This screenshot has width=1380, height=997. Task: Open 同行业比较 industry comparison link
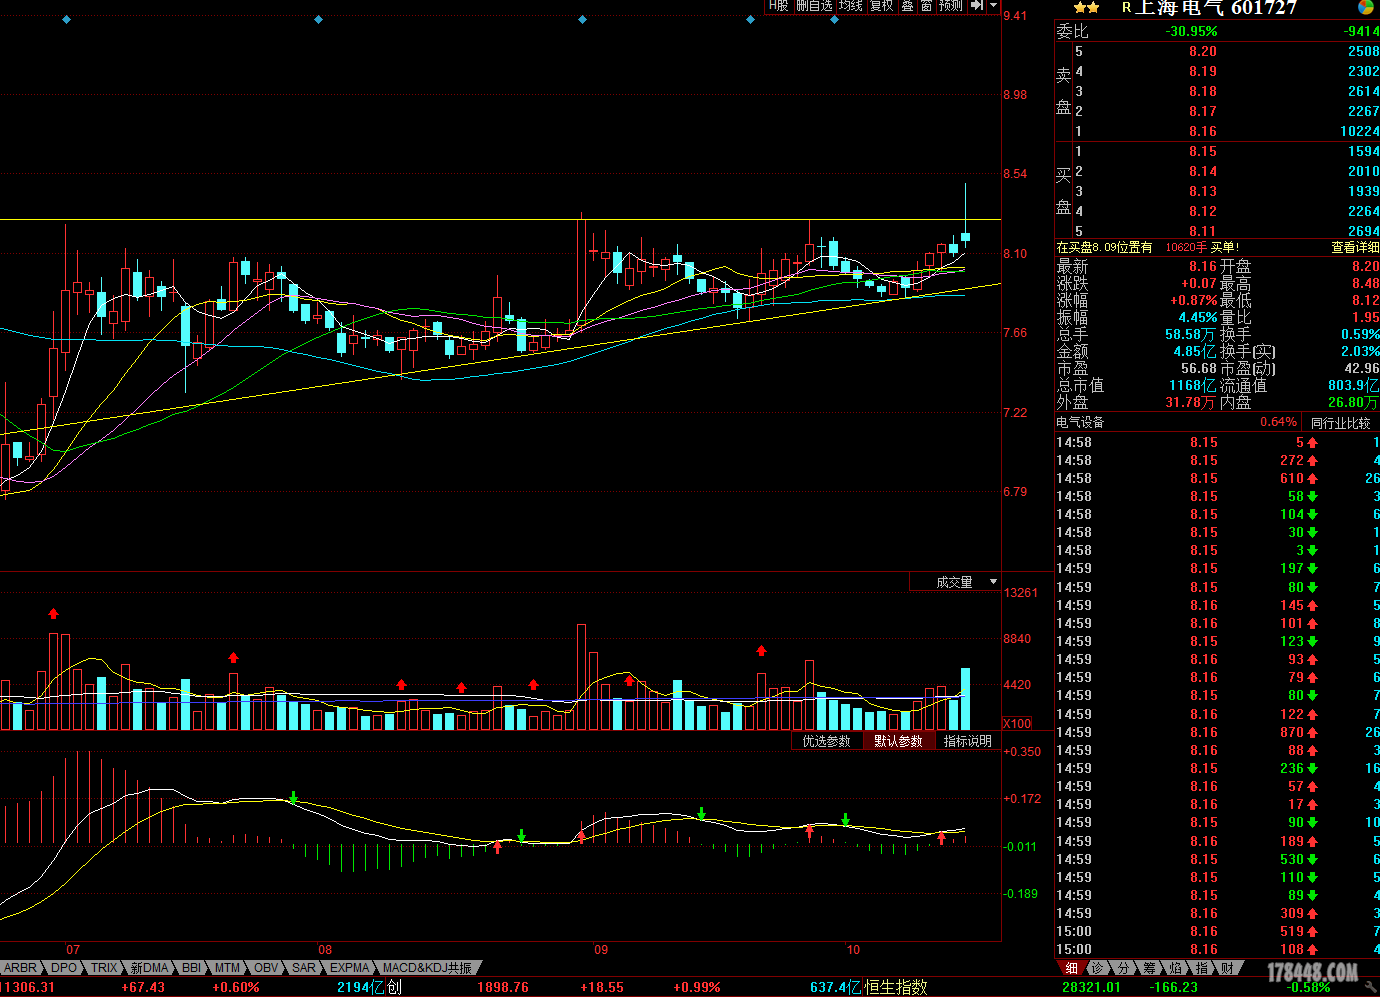point(1340,423)
